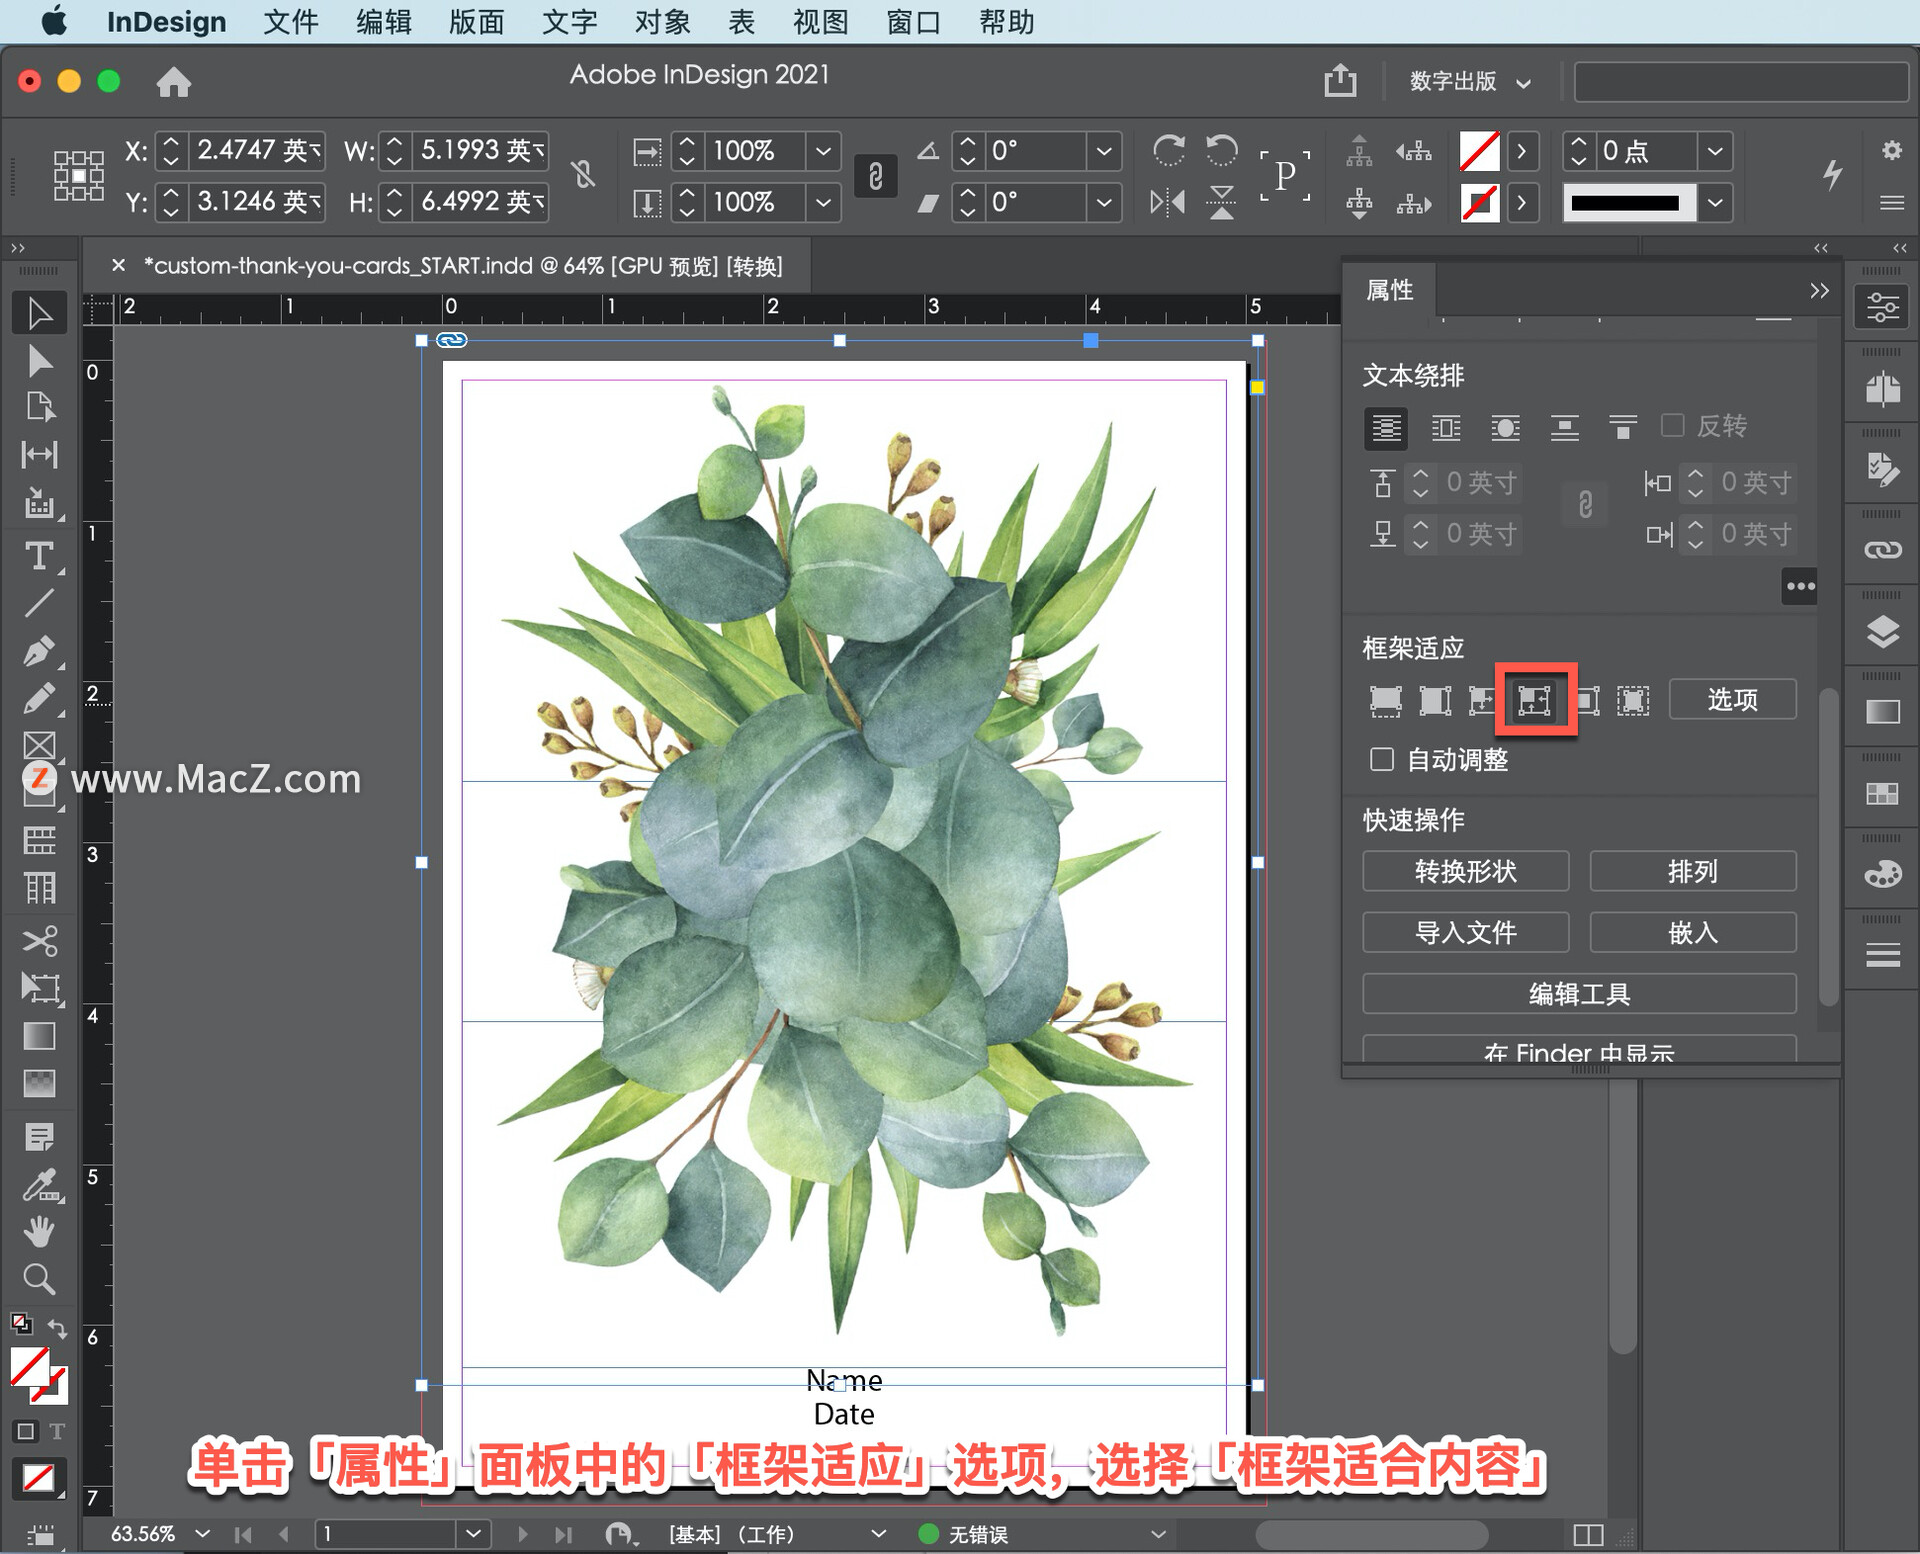Open the Layers panel icon

(1882, 632)
